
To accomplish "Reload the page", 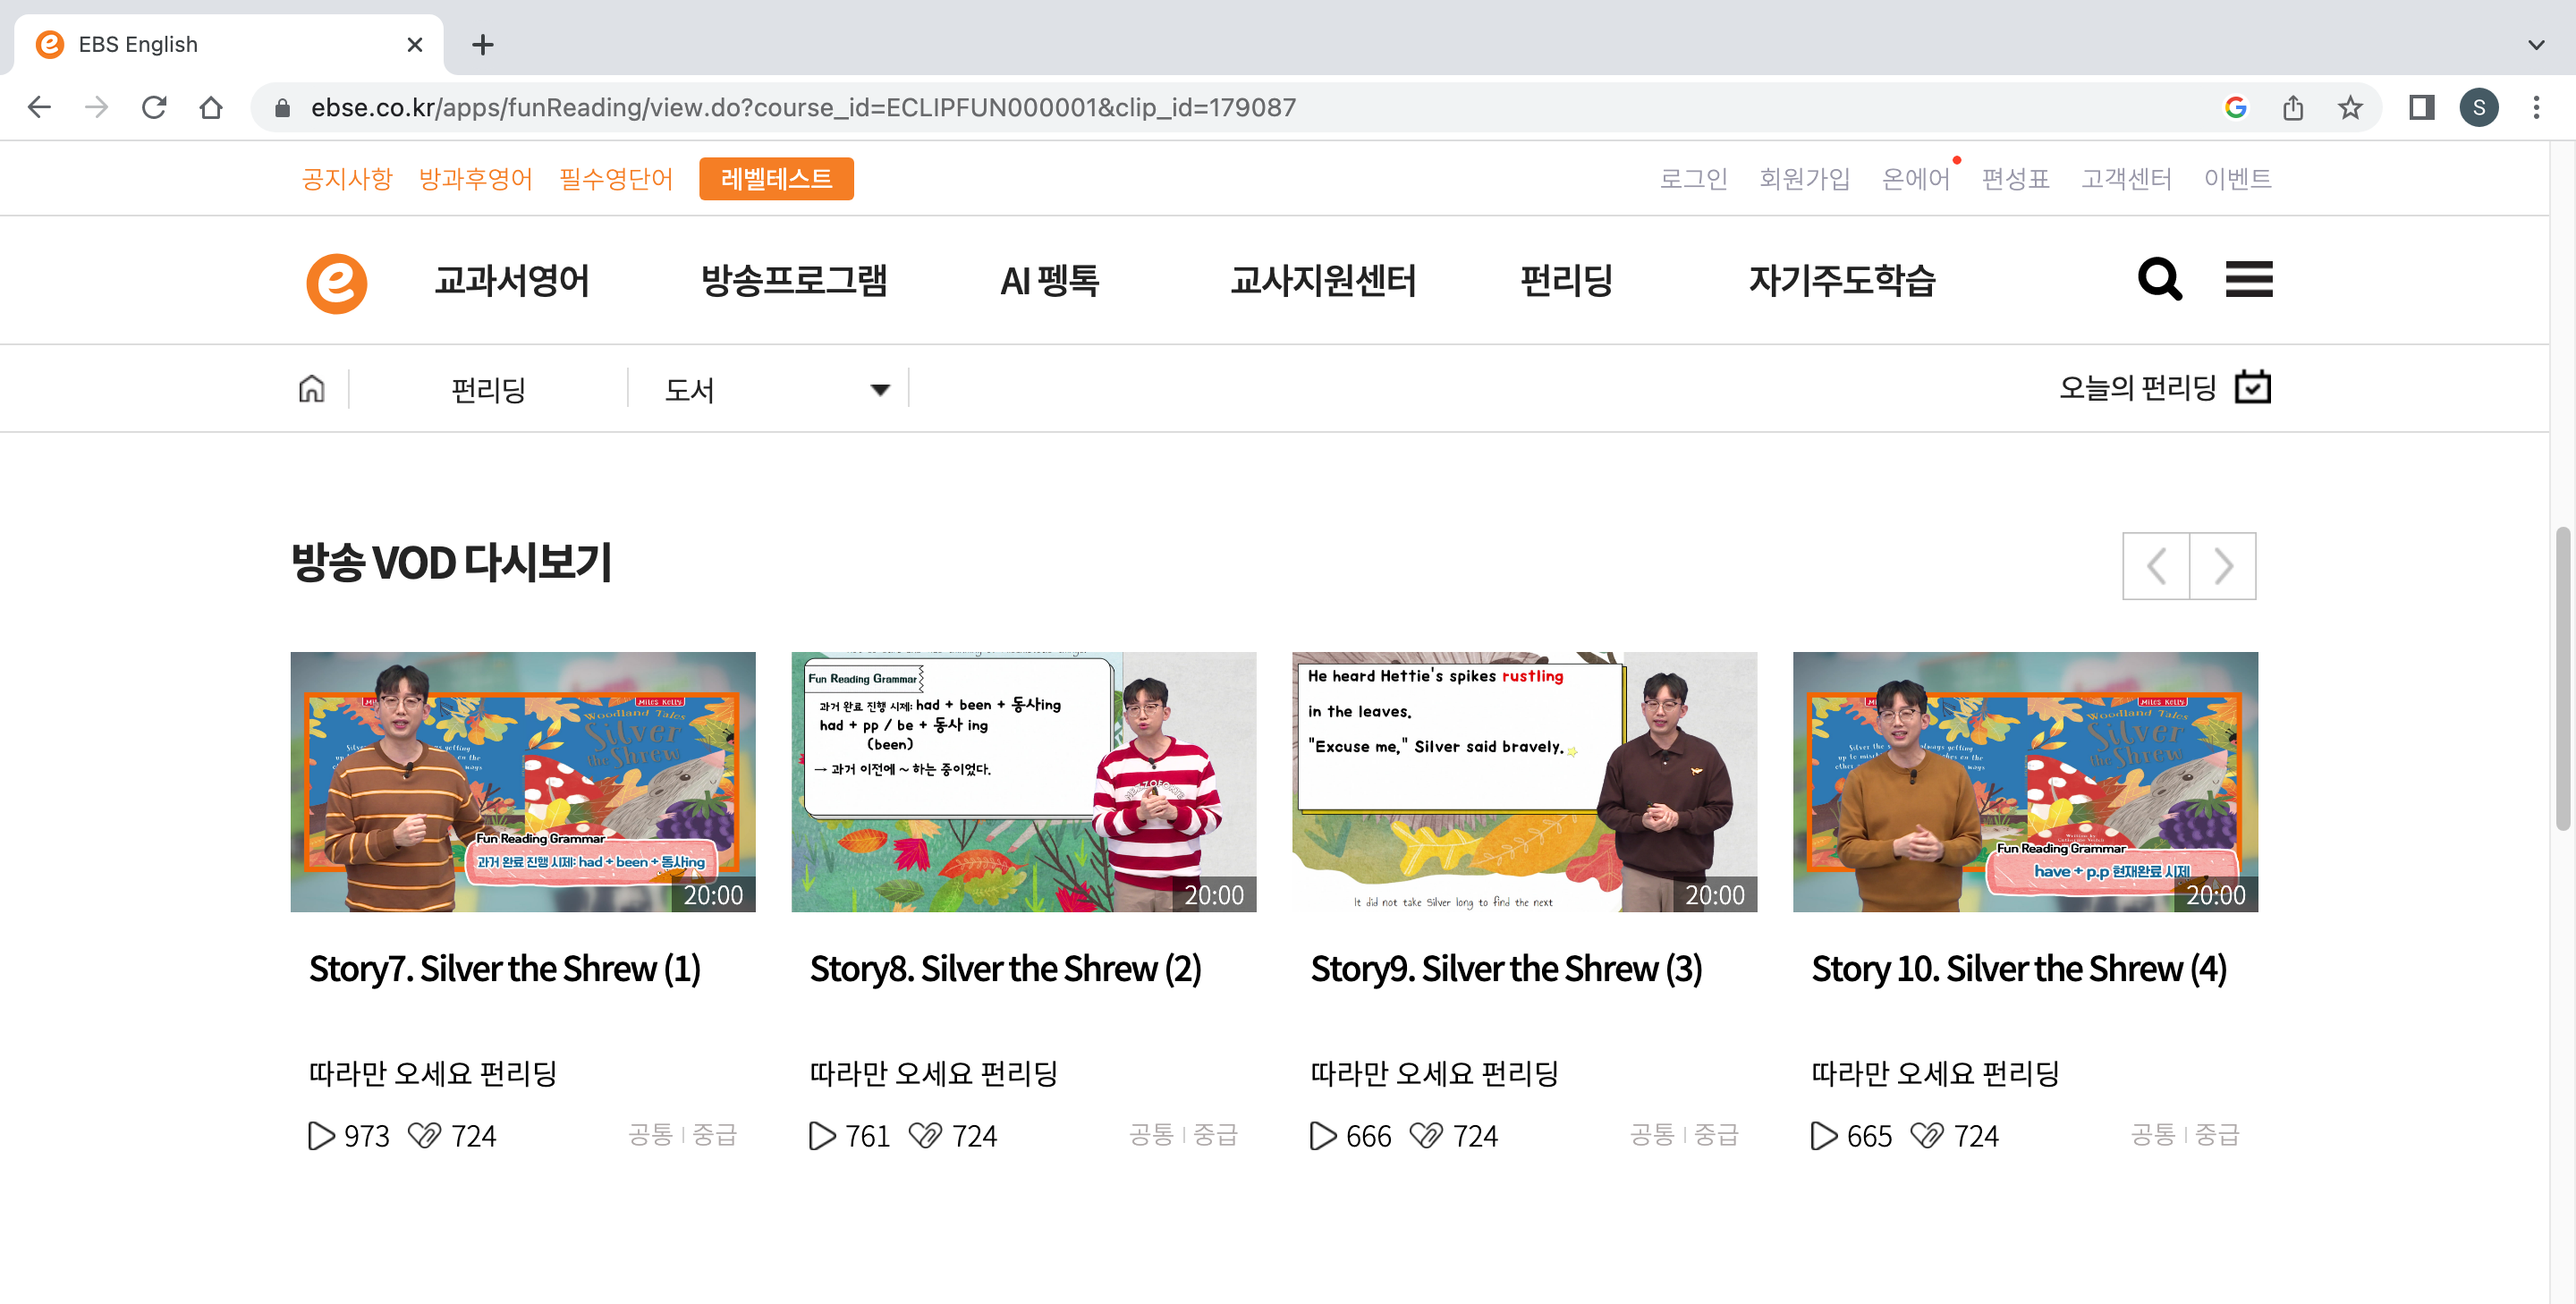I will coord(154,107).
